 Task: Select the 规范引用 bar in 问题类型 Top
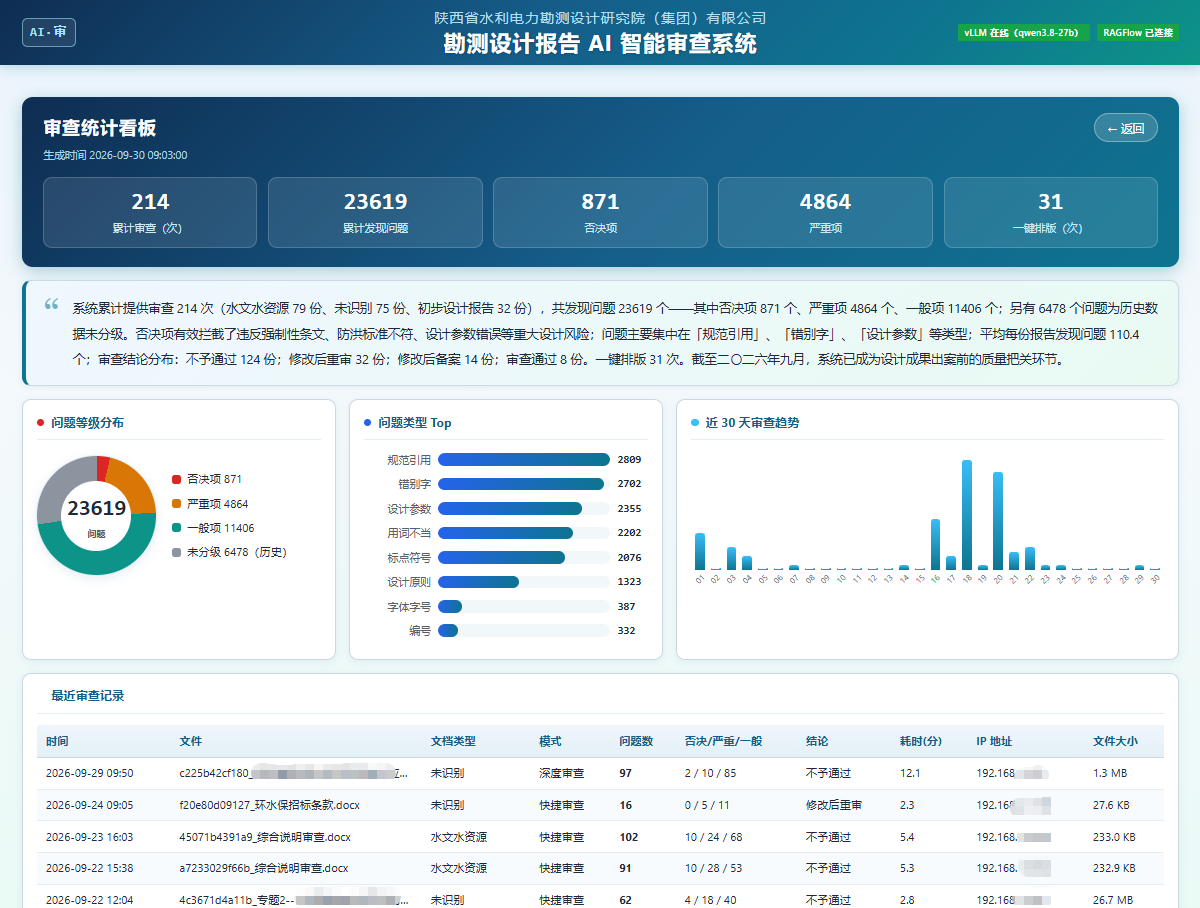524,460
